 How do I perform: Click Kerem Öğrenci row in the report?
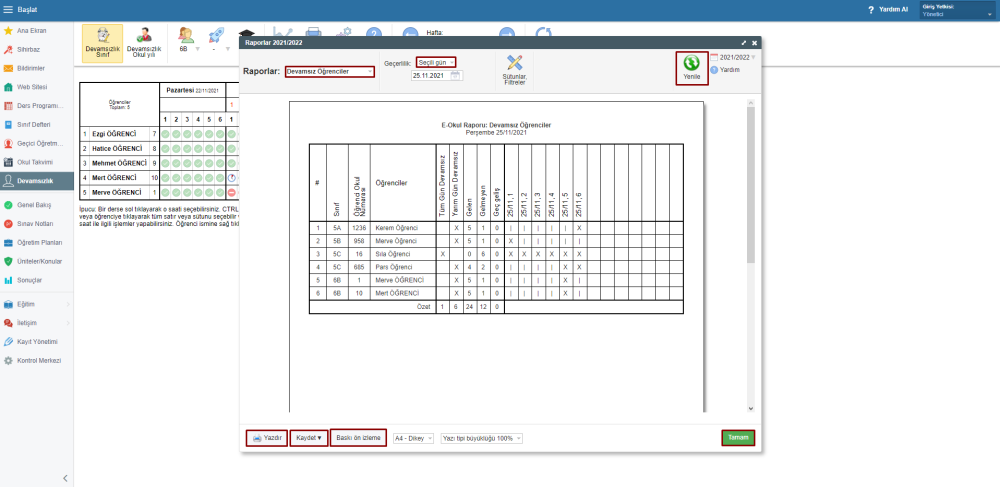coord(496,228)
